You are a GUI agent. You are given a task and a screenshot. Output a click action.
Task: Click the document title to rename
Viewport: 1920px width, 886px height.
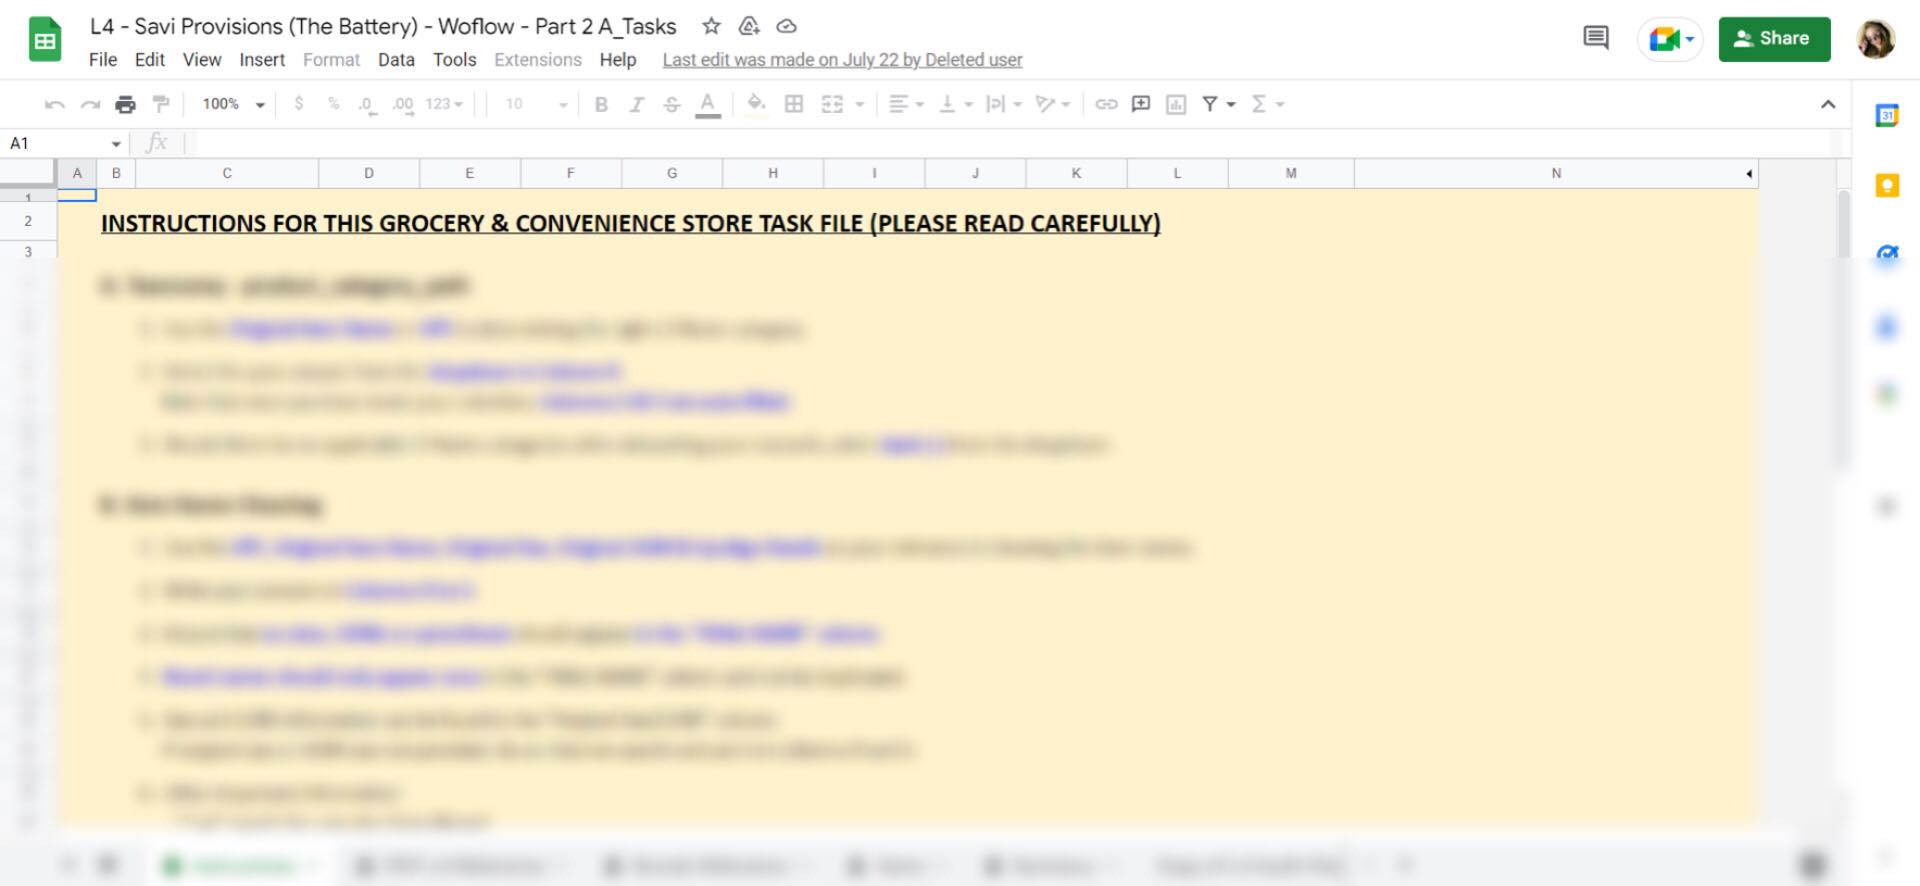point(383,27)
